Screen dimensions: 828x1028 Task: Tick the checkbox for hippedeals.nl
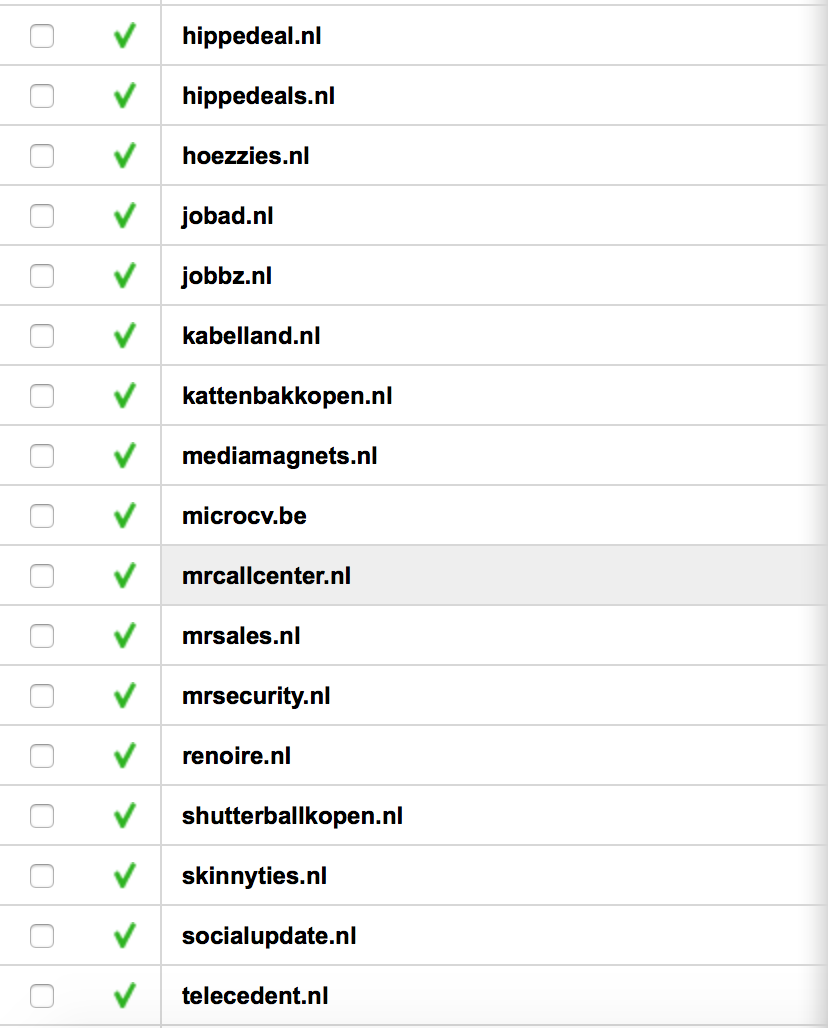click(x=42, y=96)
